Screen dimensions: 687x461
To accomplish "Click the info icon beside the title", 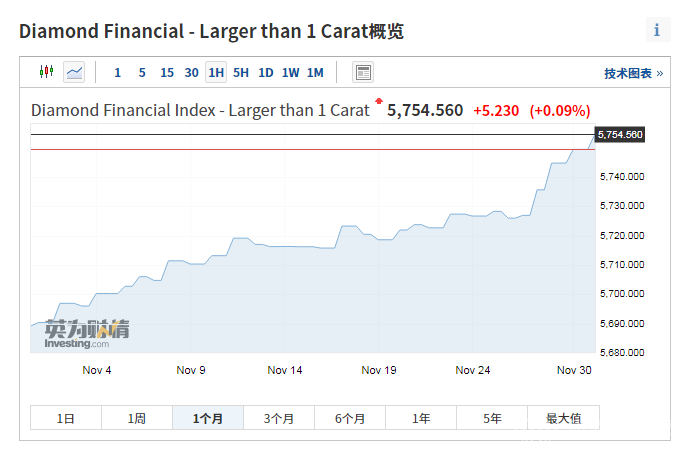I will click(657, 30).
